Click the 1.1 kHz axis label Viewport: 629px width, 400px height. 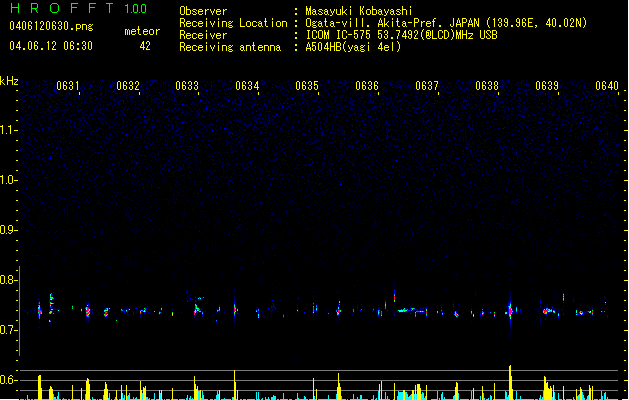(8, 130)
